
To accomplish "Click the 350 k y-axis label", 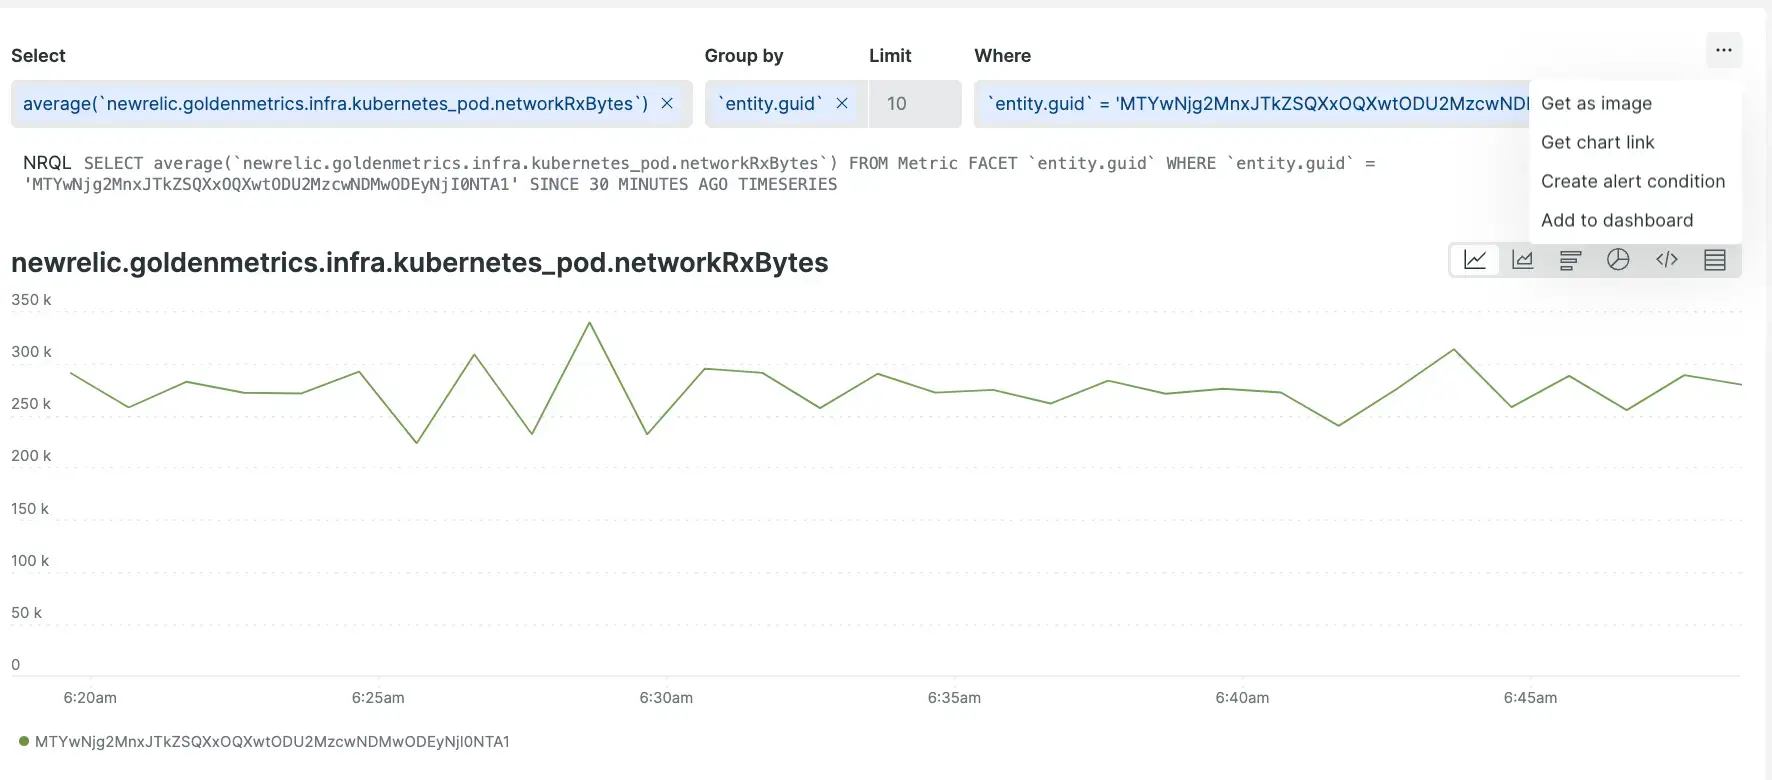I will [x=31, y=300].
